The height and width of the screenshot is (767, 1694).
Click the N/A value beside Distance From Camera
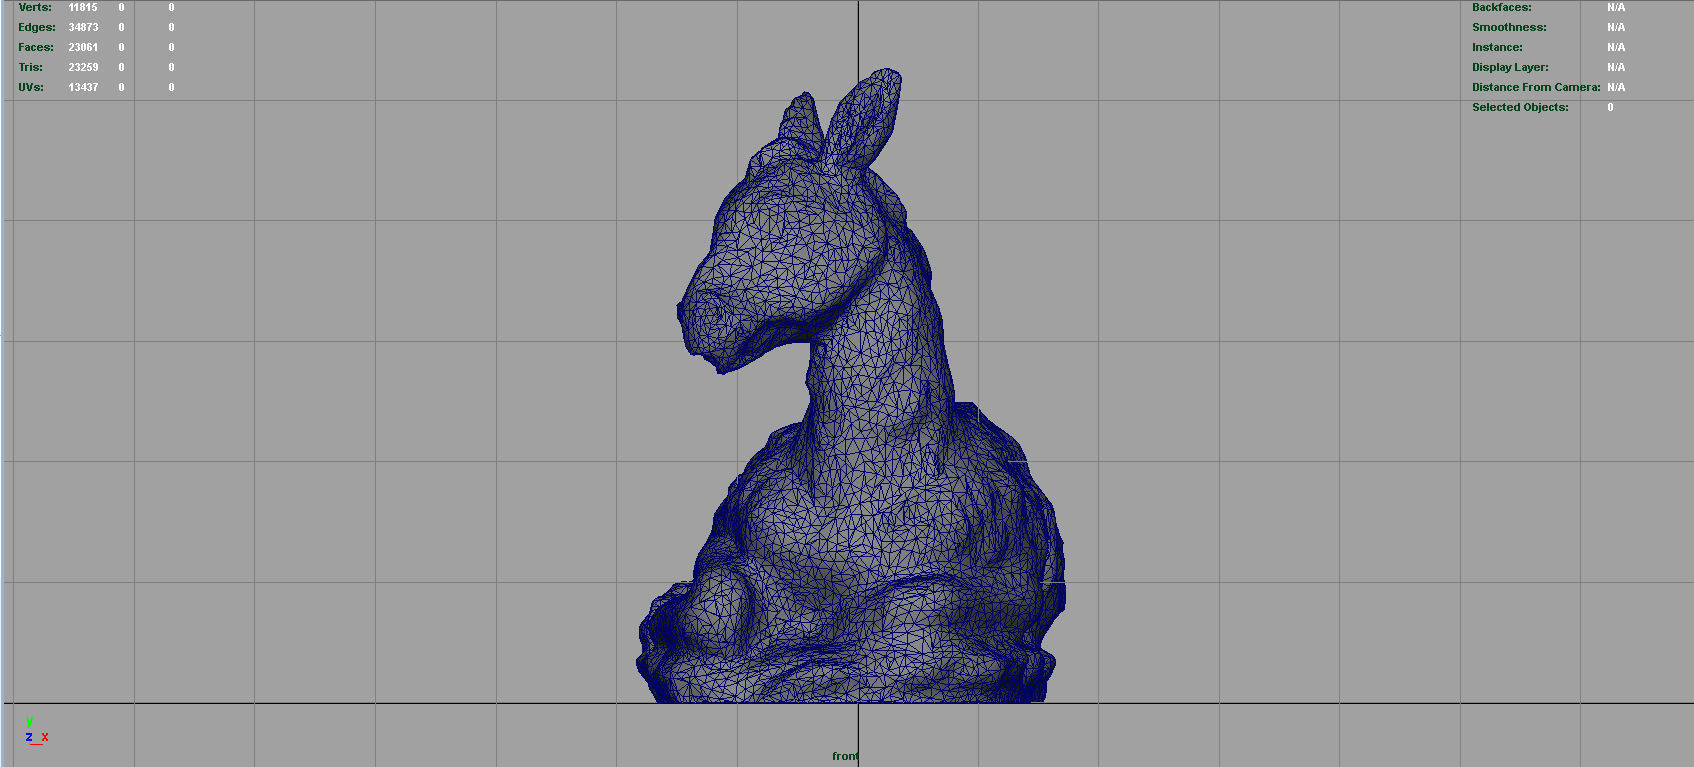(1616, 87)
